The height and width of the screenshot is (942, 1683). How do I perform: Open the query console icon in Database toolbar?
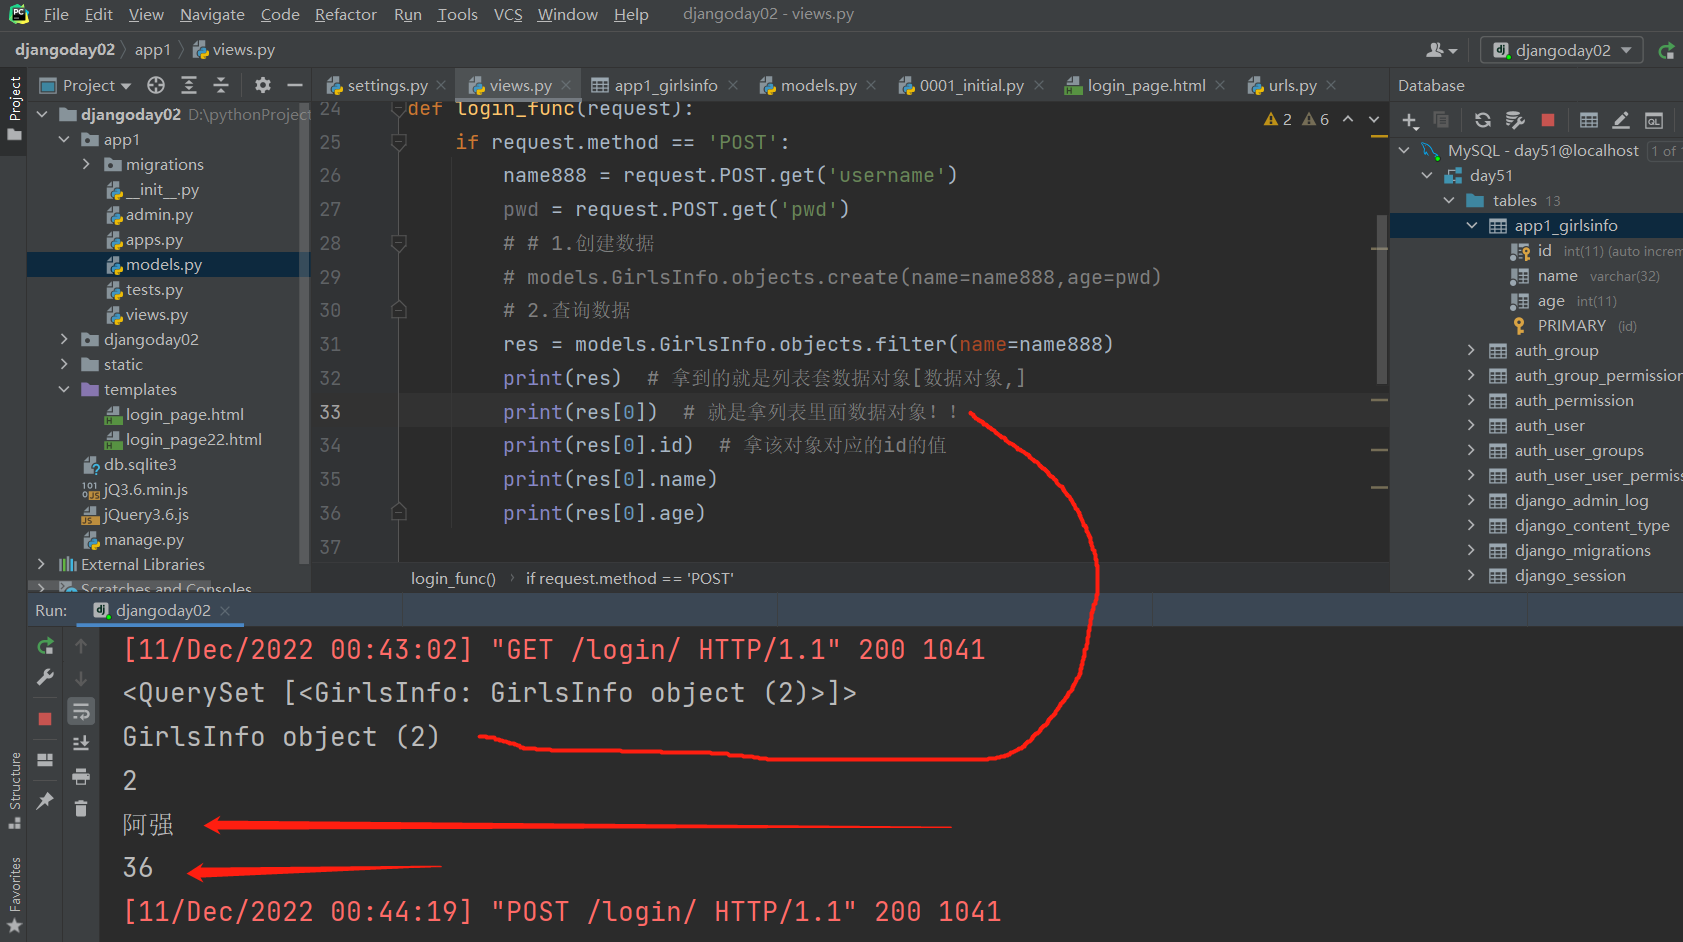[1654, 121]
